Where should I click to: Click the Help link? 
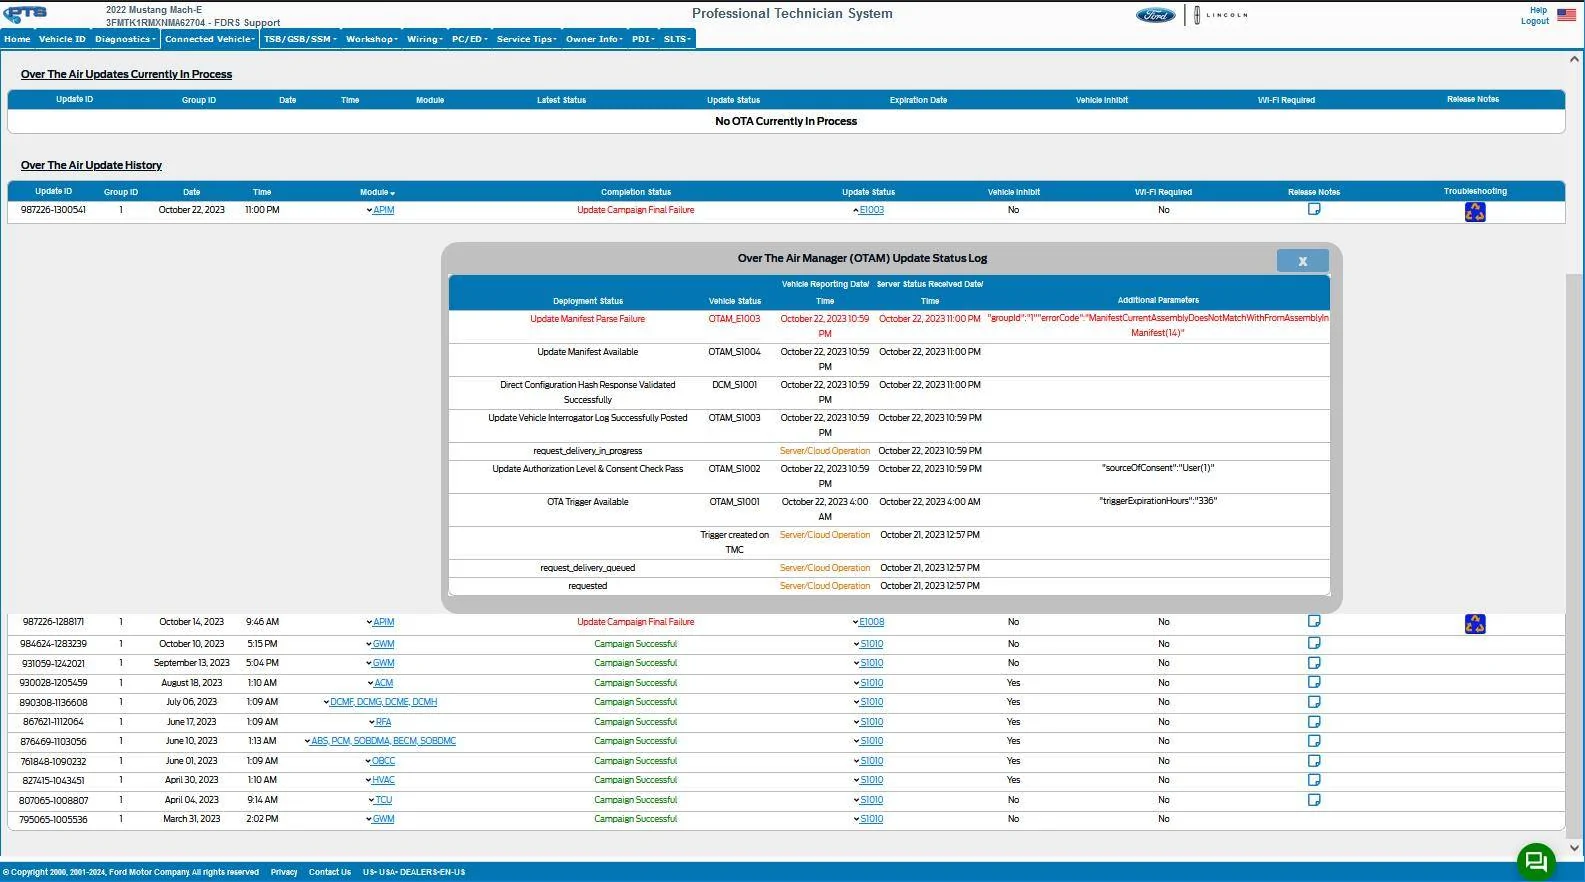[1538, 10]
